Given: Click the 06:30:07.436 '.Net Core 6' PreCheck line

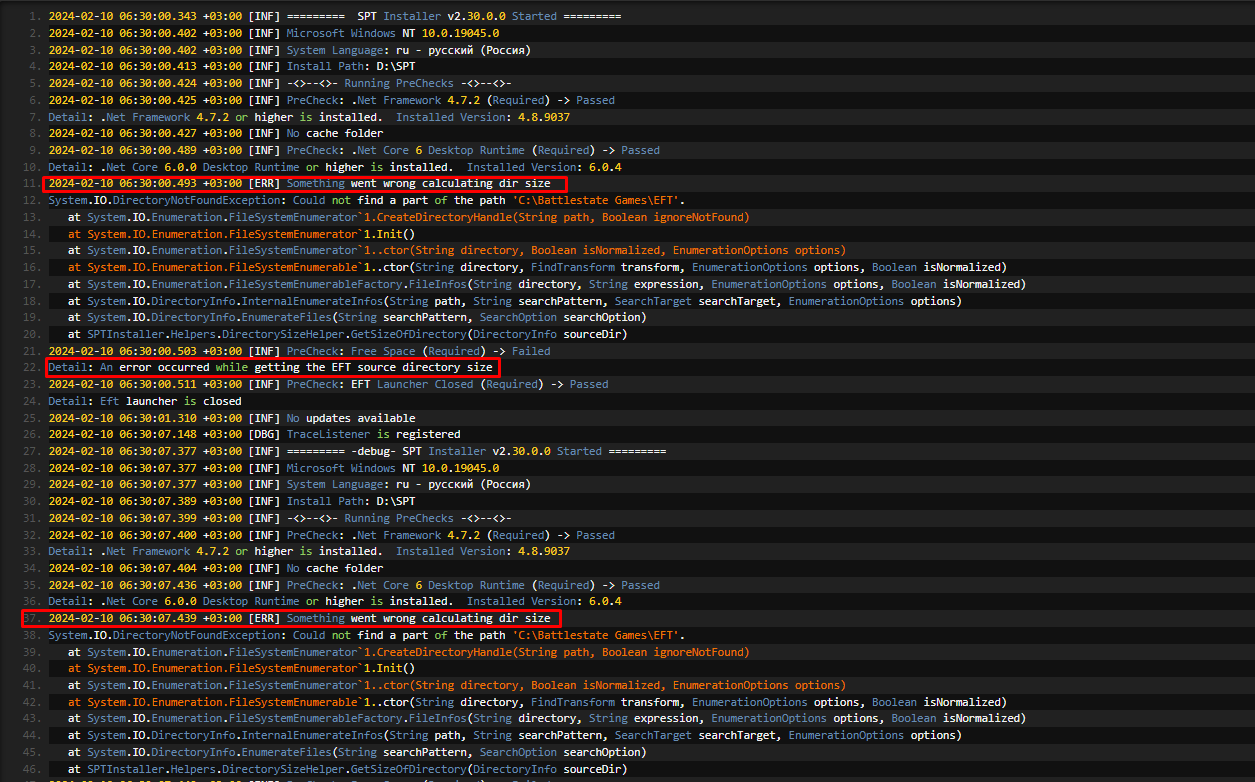Looking at the screenshot, I should click(x=354, y=585).
